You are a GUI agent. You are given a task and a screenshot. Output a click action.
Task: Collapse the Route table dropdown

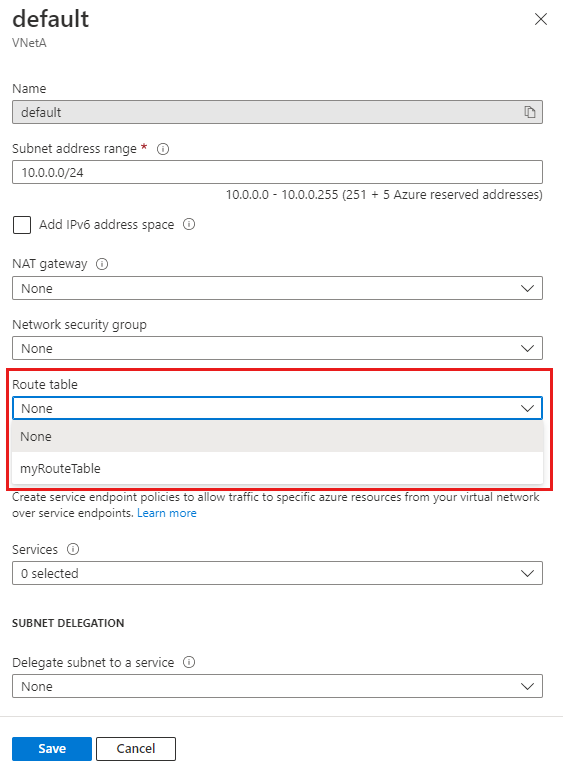(x=278, y=408)
